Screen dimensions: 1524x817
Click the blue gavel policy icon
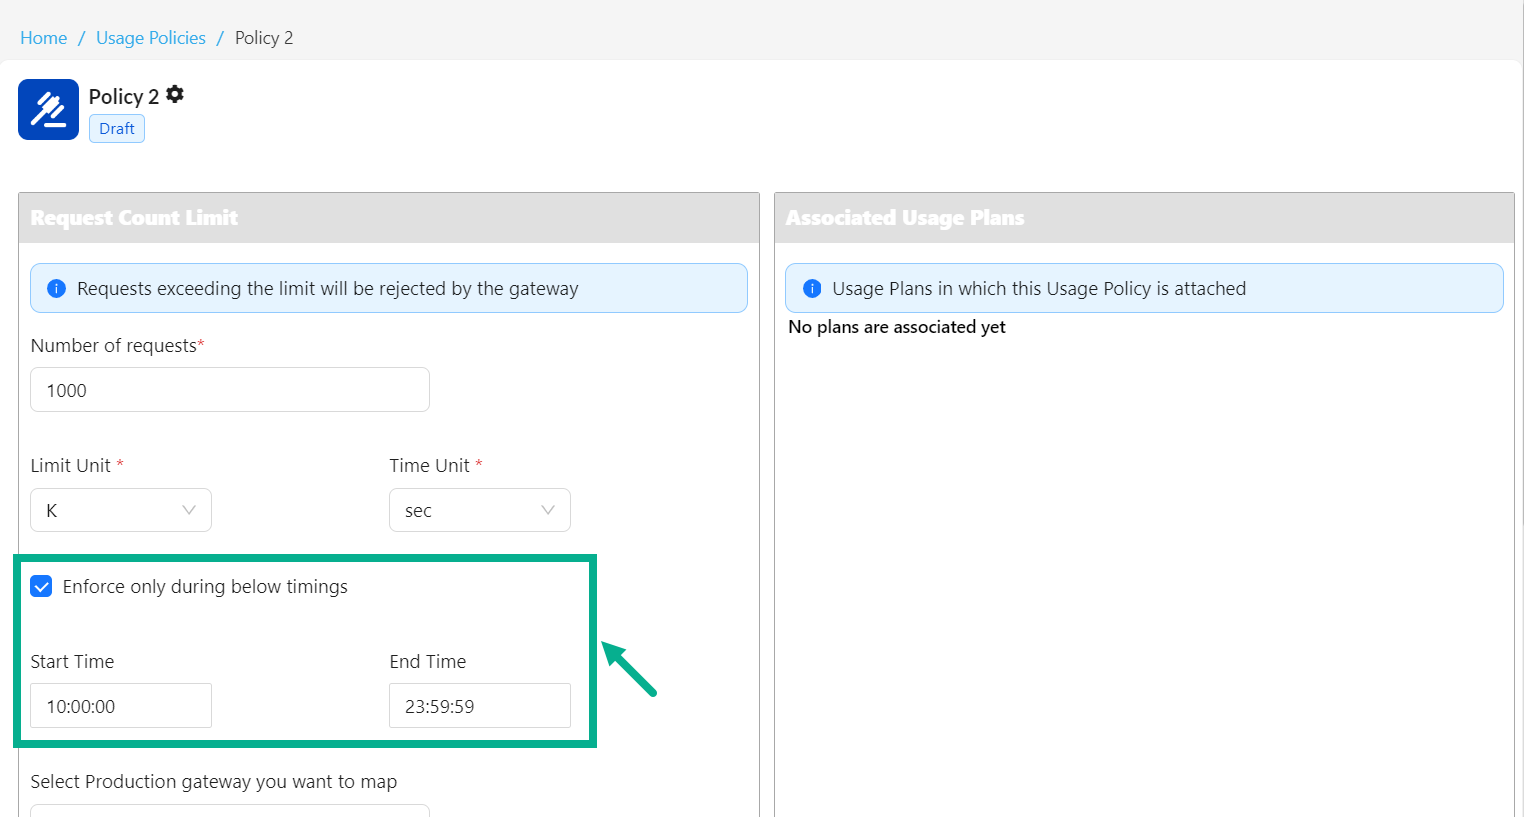[48, 110]
